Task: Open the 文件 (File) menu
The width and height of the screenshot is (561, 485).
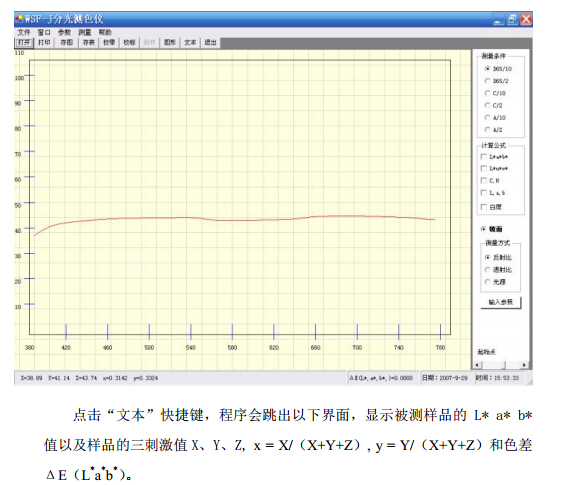Action: click(x=24, y=33)
